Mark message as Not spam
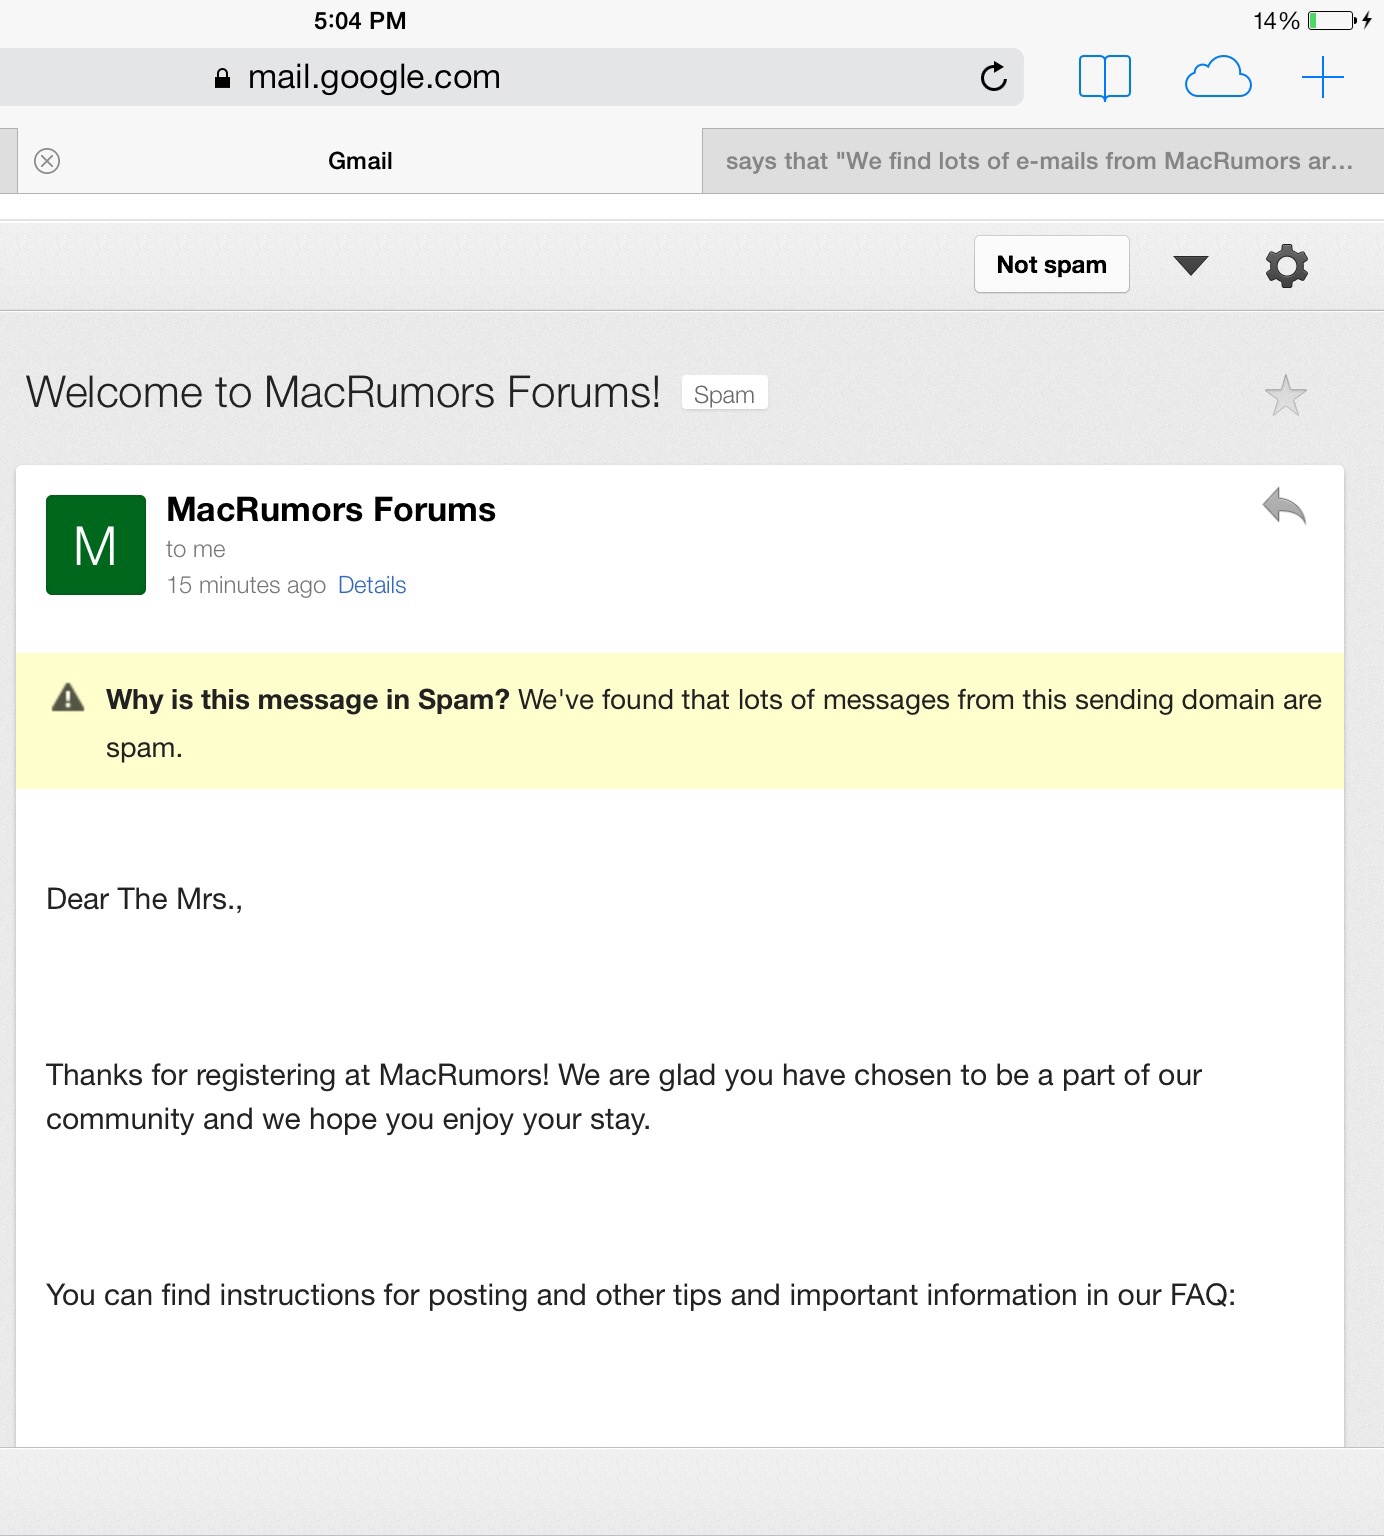Viewport: 1384px width, 1536px height. point(1052,264)
